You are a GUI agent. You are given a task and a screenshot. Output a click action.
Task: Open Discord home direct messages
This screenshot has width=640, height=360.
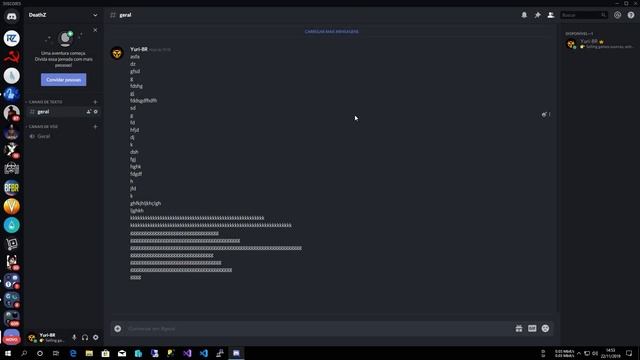pyautogui.click(x=11, y=16)
